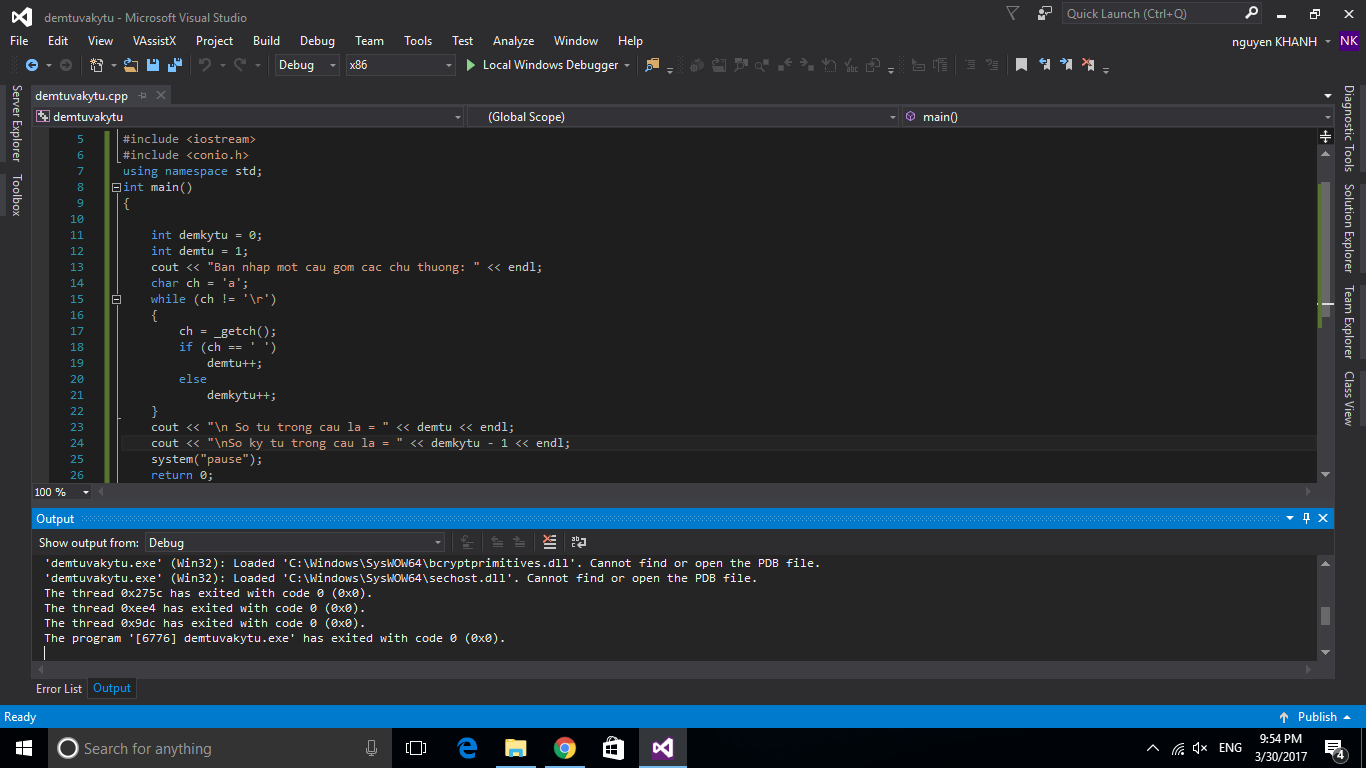
Task: Open the feedback icon in the title bar
Action: tap(1045, 14)
